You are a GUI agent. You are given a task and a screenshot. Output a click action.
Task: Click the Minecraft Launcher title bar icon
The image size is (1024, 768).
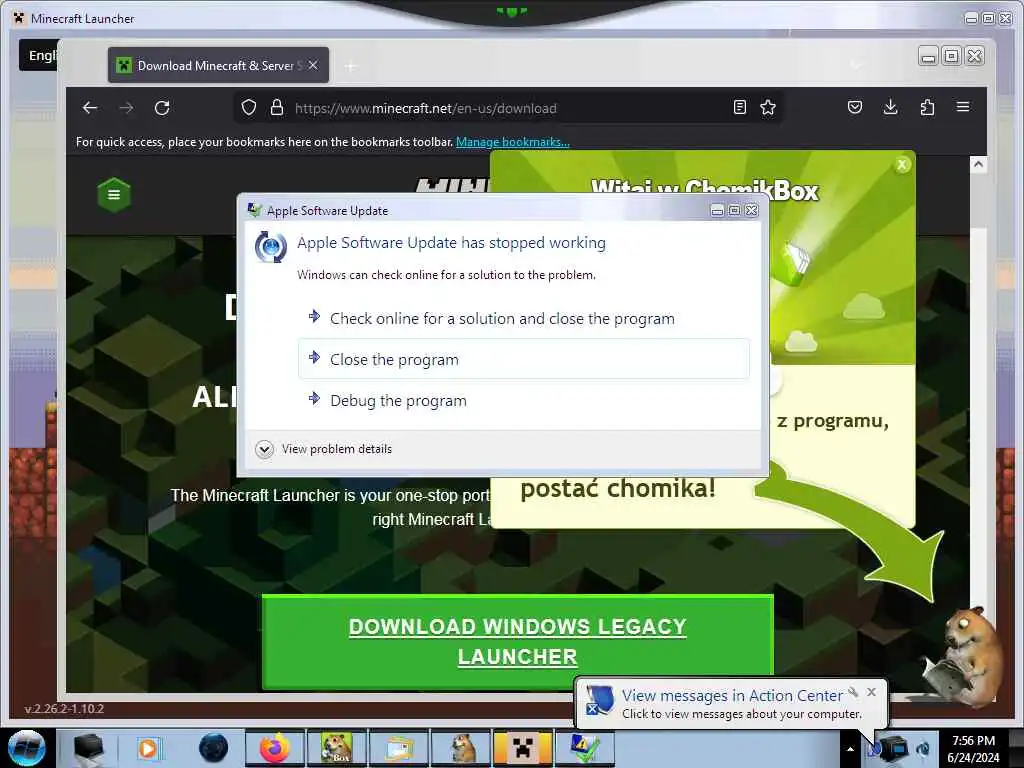coord(18,18)
